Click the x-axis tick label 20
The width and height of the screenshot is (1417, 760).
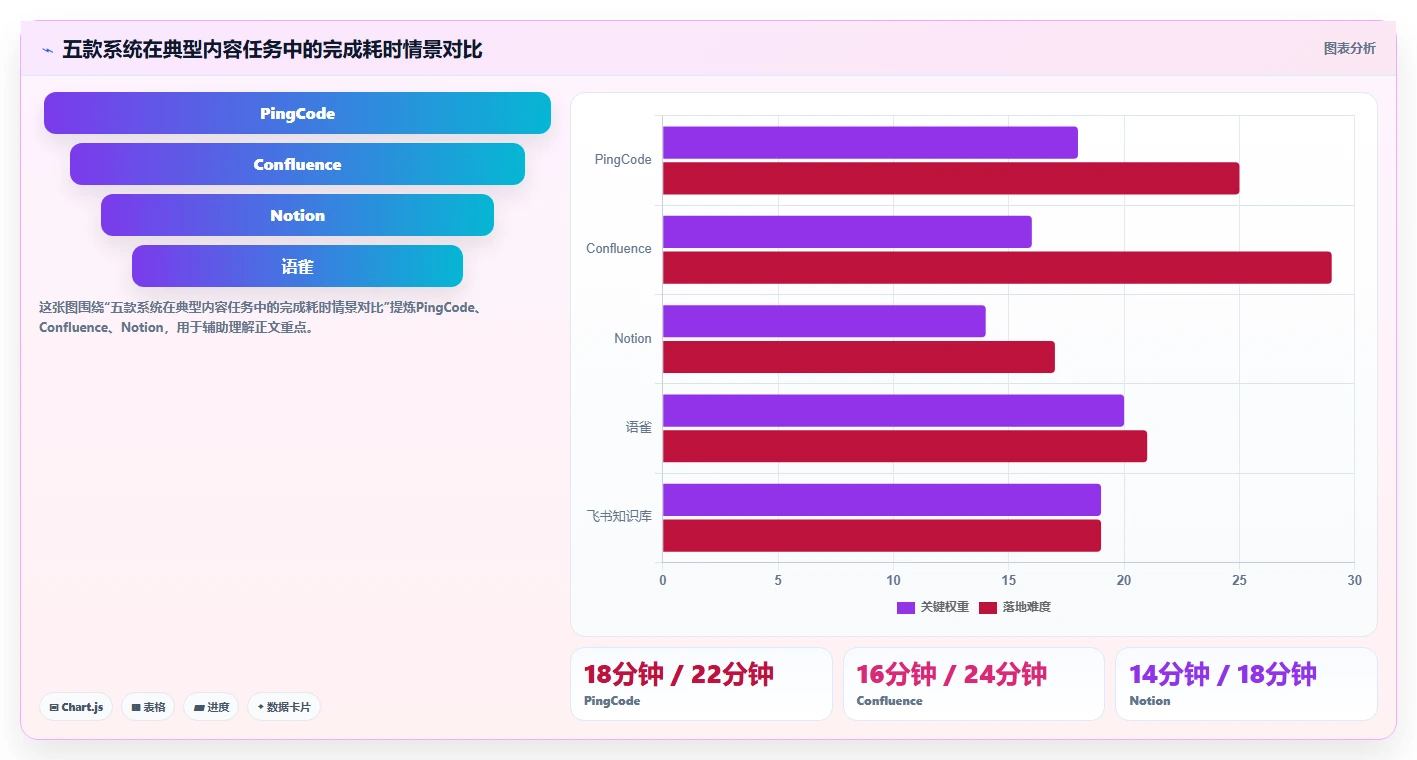click(1124, 580)
